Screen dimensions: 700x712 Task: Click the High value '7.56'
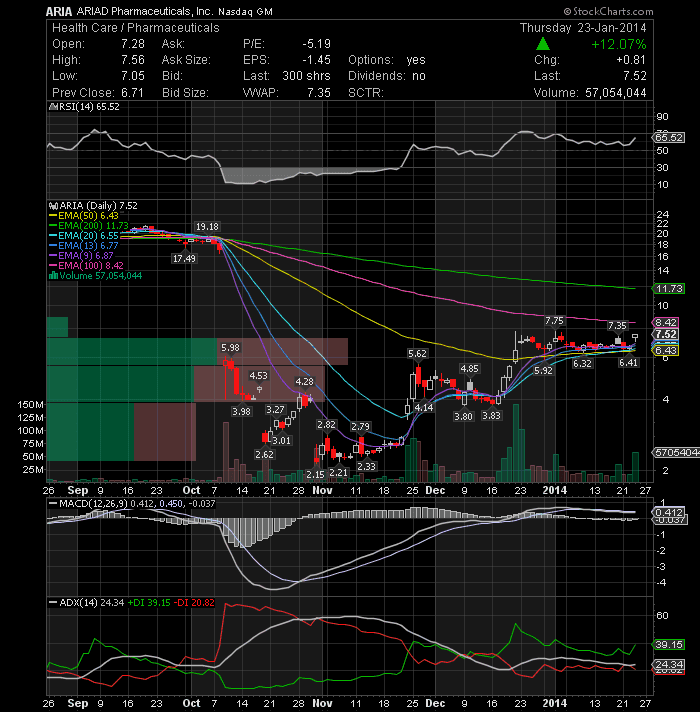133,60
